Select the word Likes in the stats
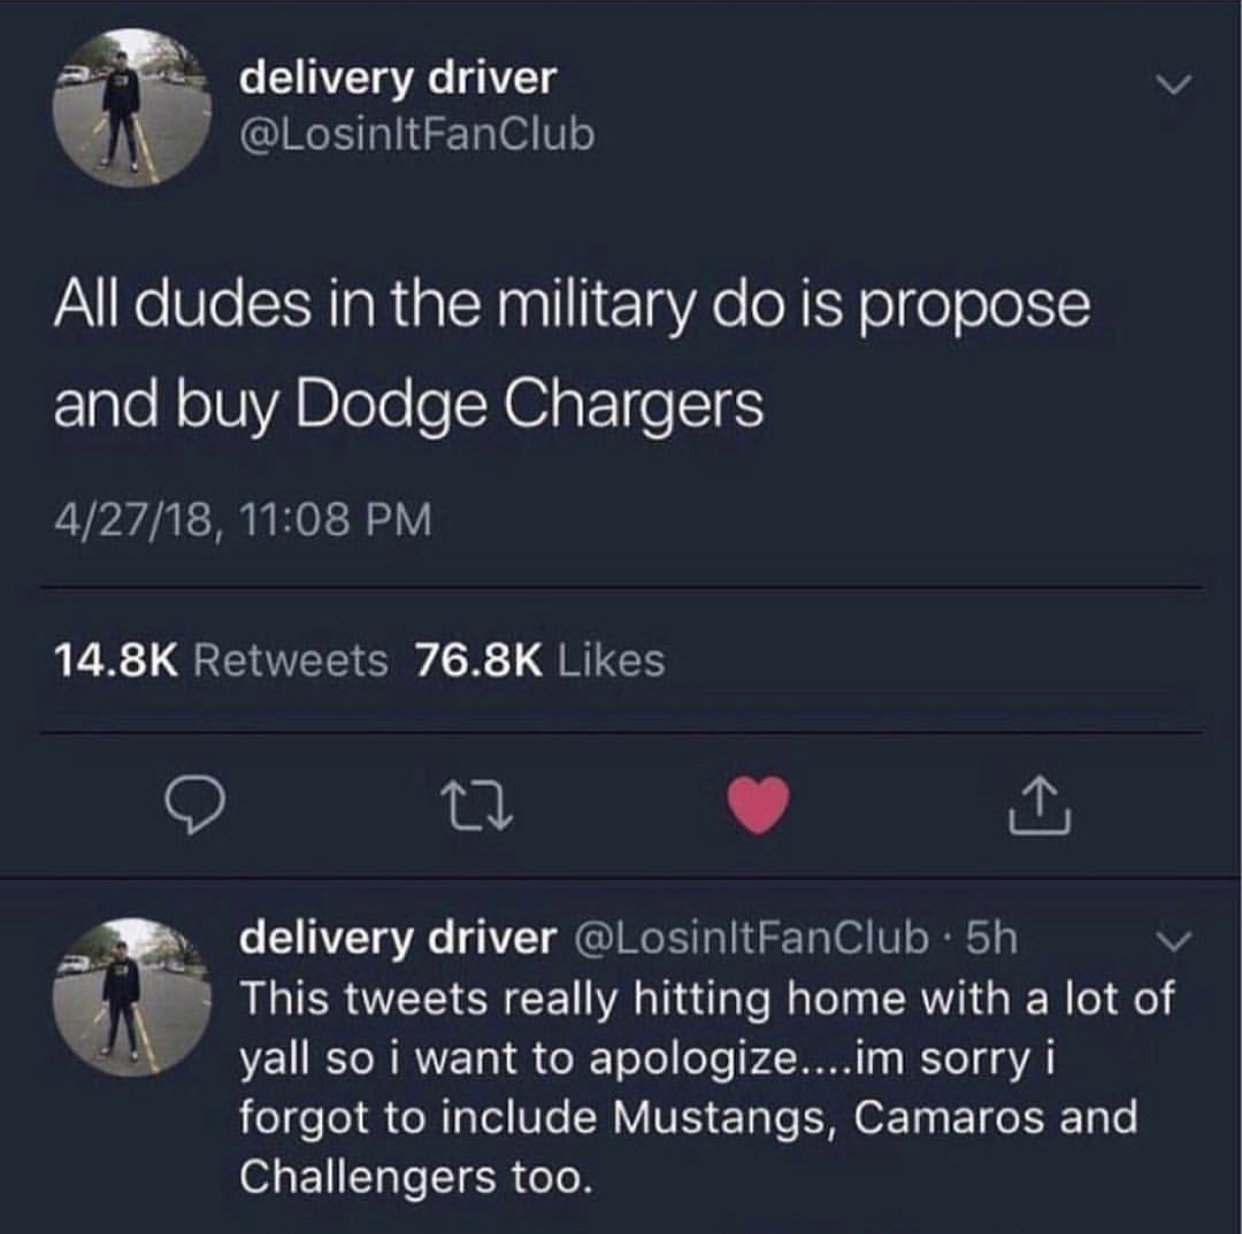This screenshot has width=1242, height=1234. (610, 661)
